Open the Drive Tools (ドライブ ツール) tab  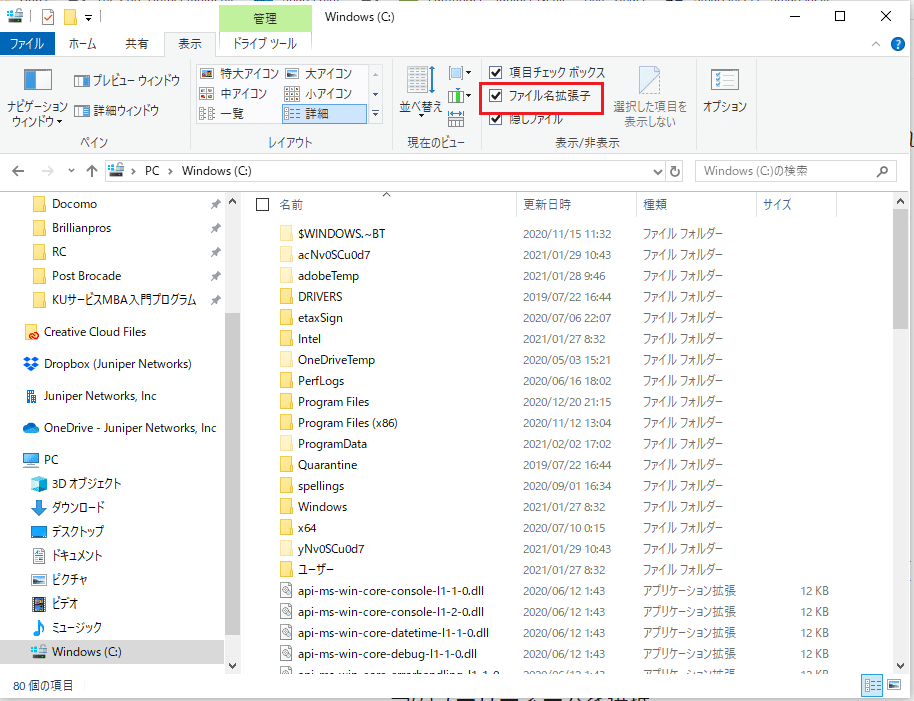coord(265,44)
